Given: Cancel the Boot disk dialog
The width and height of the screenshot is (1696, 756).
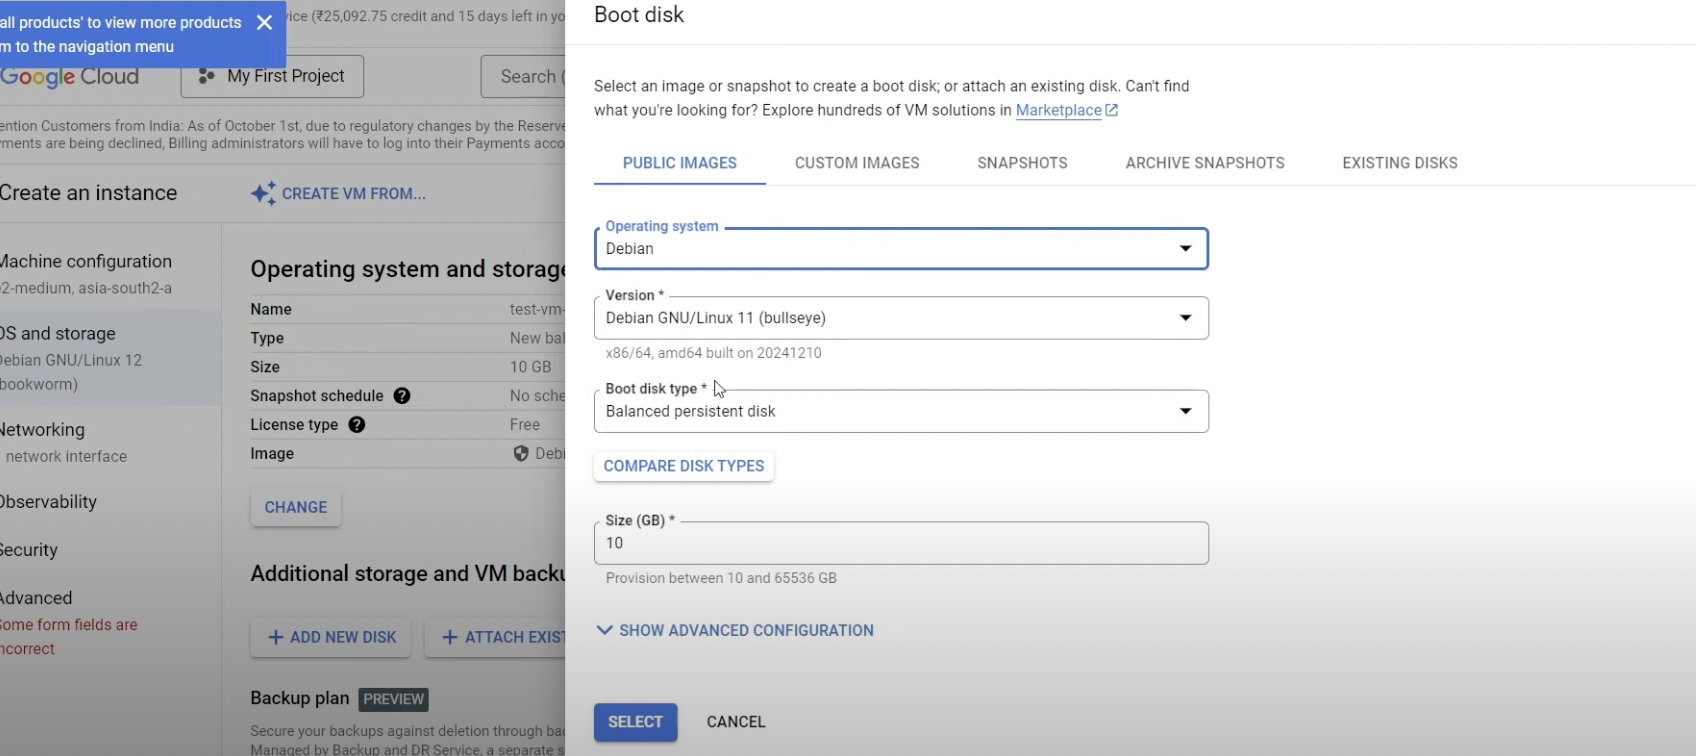Looking at the screenshot, I should pos(736,722).
